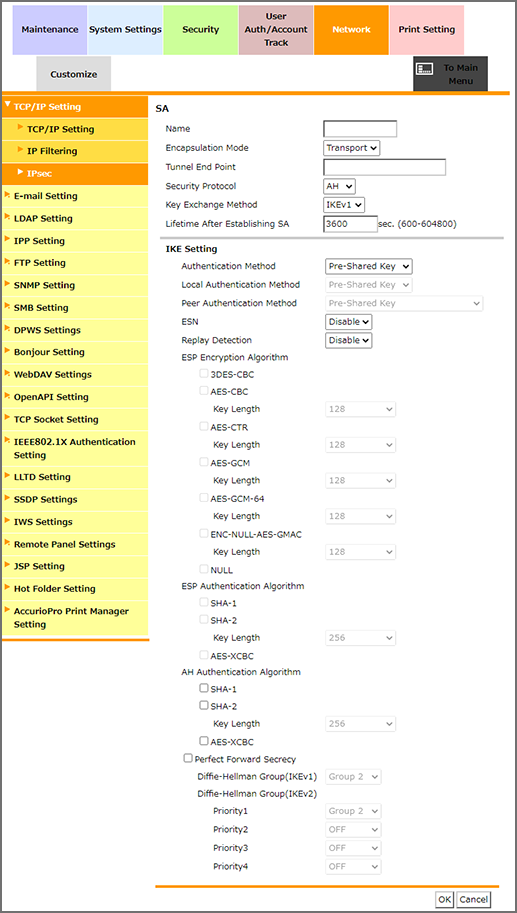This screenshot has width=517, height=913.
Task: Open the Key Exchange Method dropdown
Action: click(x=344, y=205)
